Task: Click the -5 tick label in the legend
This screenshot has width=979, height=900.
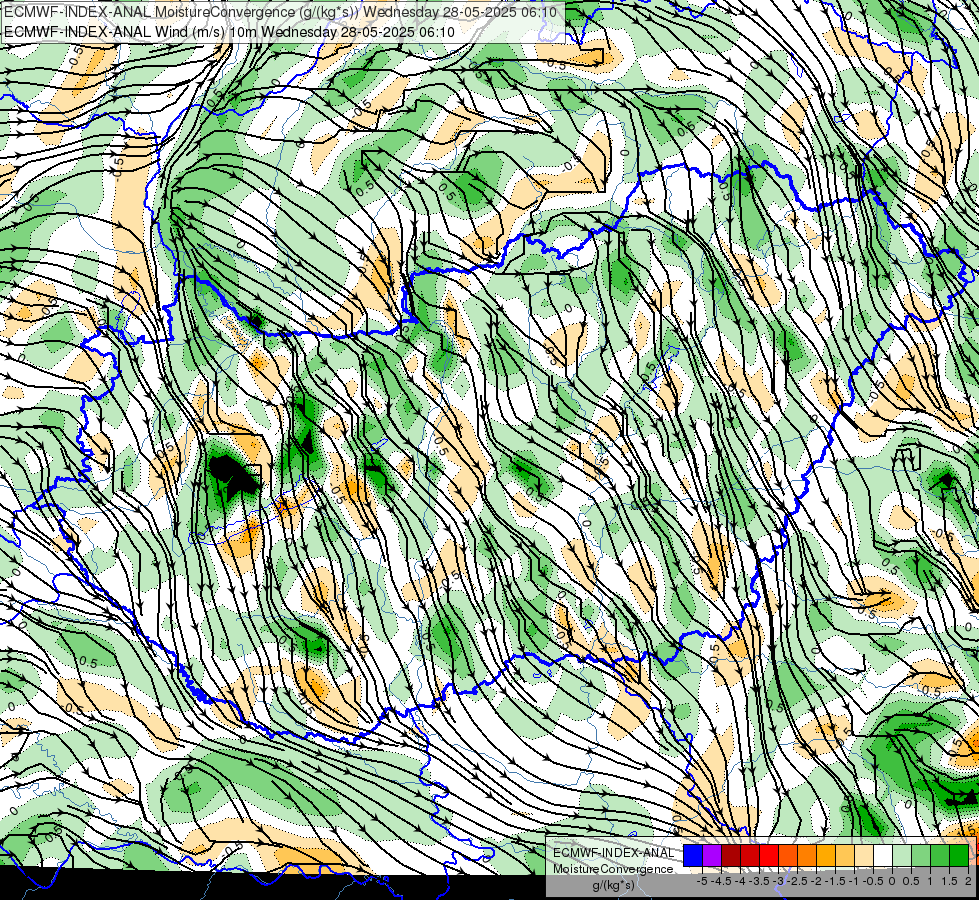Action: click(x=702, y=881)
